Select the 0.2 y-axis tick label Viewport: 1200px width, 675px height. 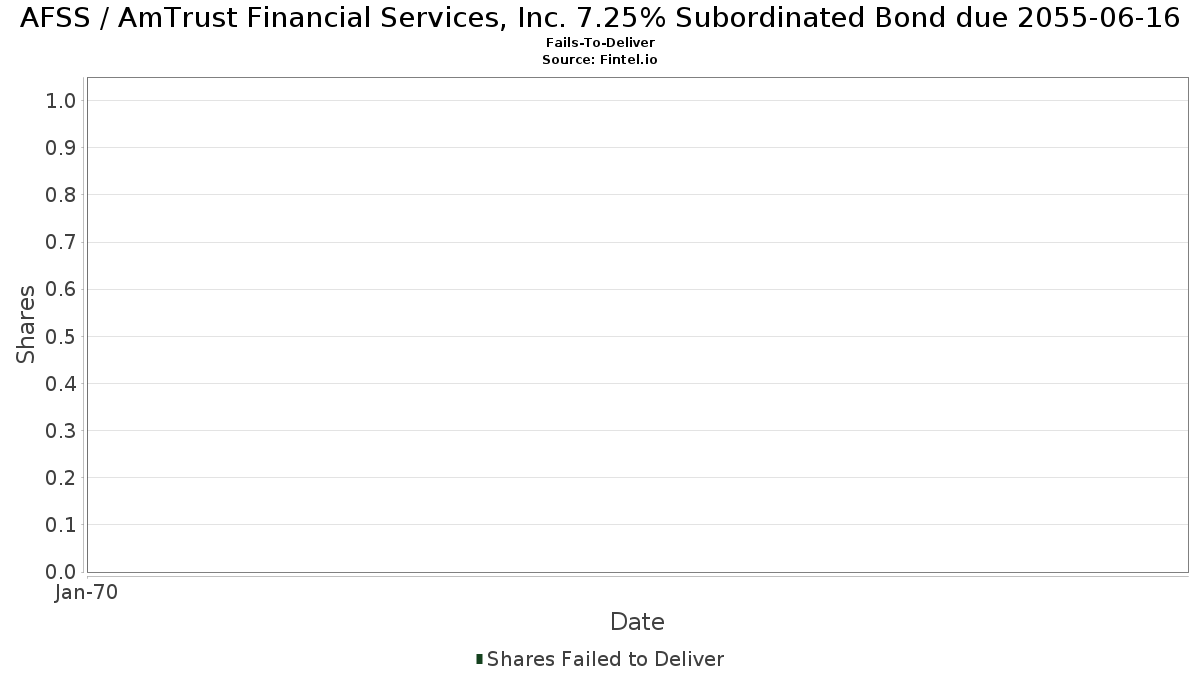(x=61, y=477)
